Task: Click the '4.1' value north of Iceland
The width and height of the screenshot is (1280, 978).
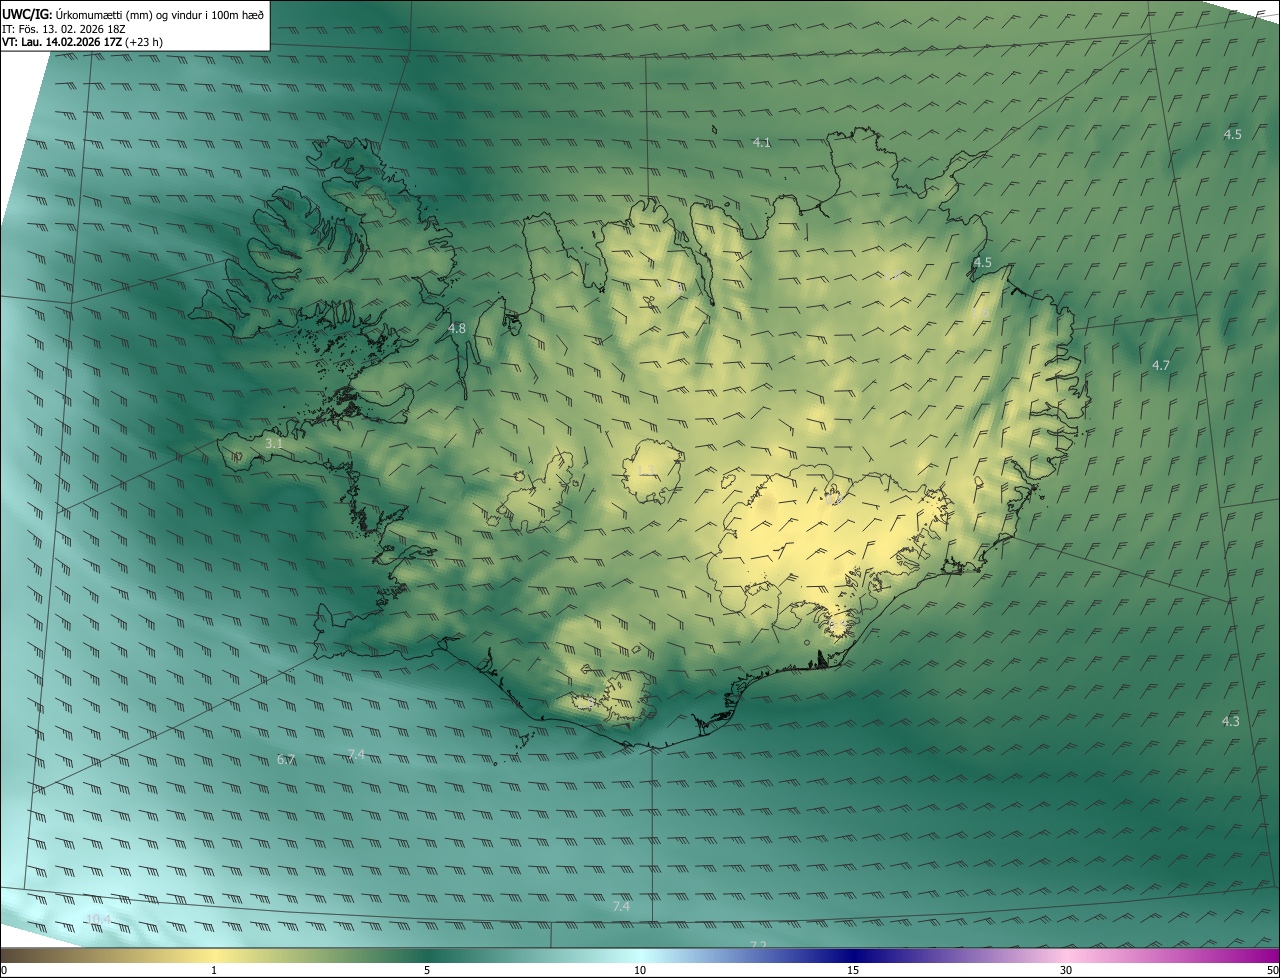Action: [x=761, y=143]
